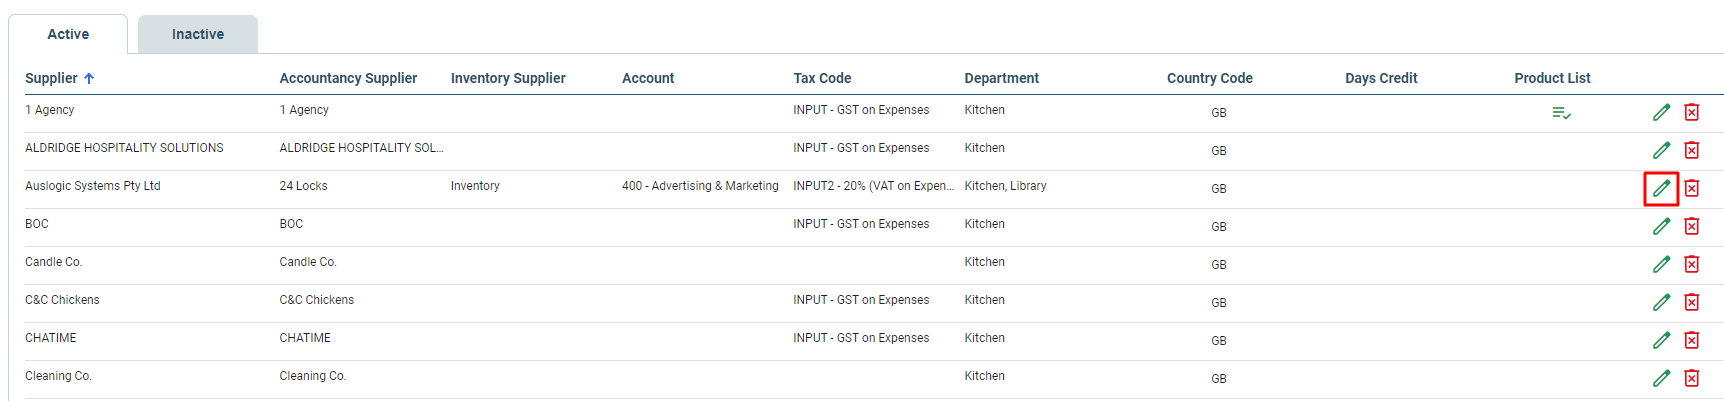The width and height of the screenshot is (1724, 401).
Task: Open product list for 1 Agency
Action: click(1561, 113)
